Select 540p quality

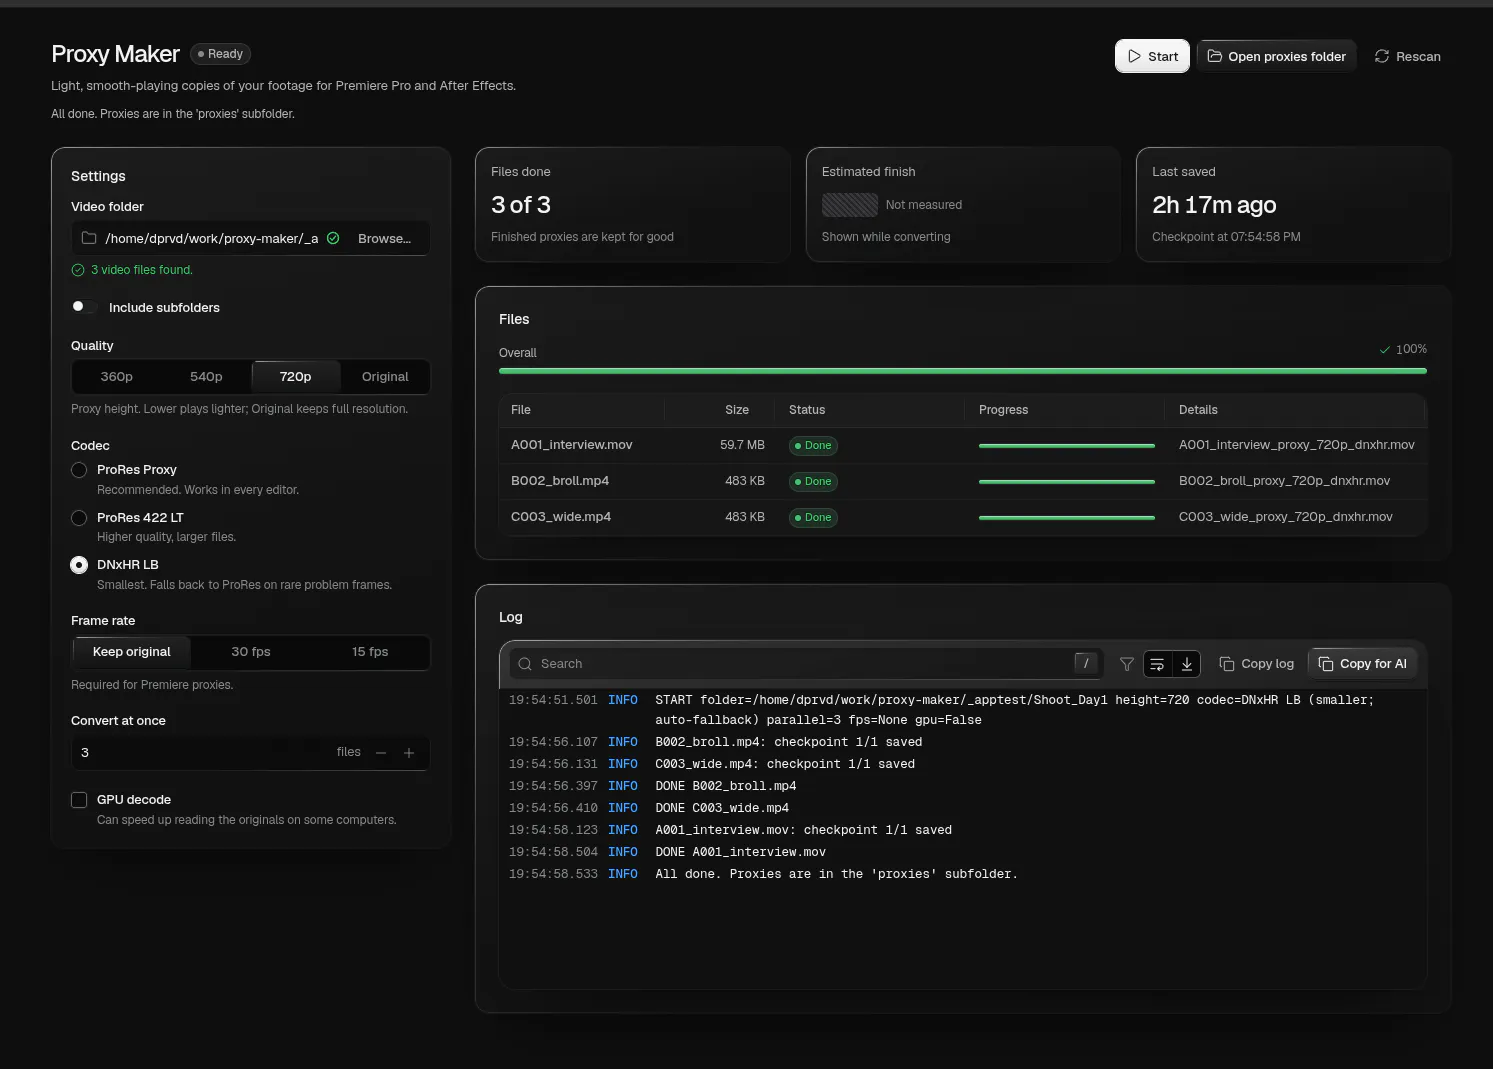206,377
